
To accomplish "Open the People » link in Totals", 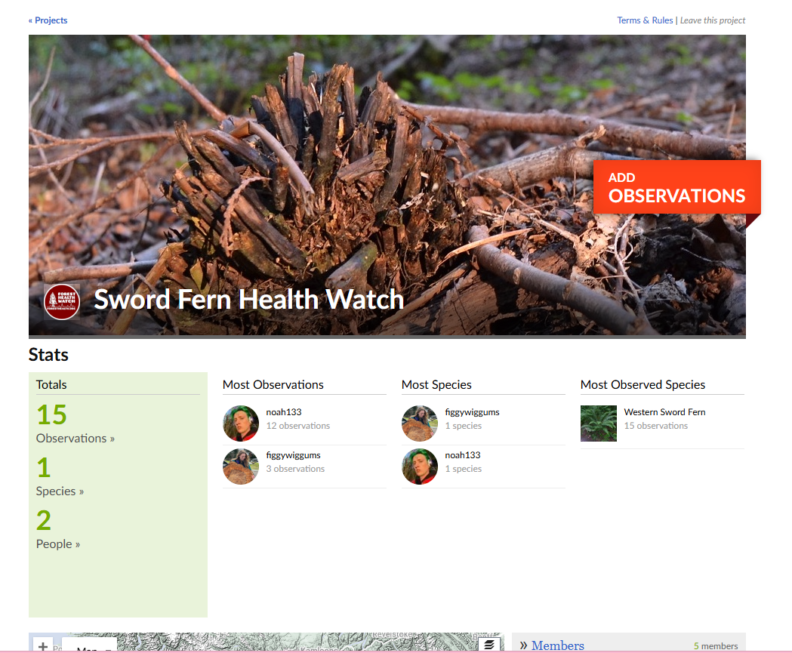I will 58,544.
